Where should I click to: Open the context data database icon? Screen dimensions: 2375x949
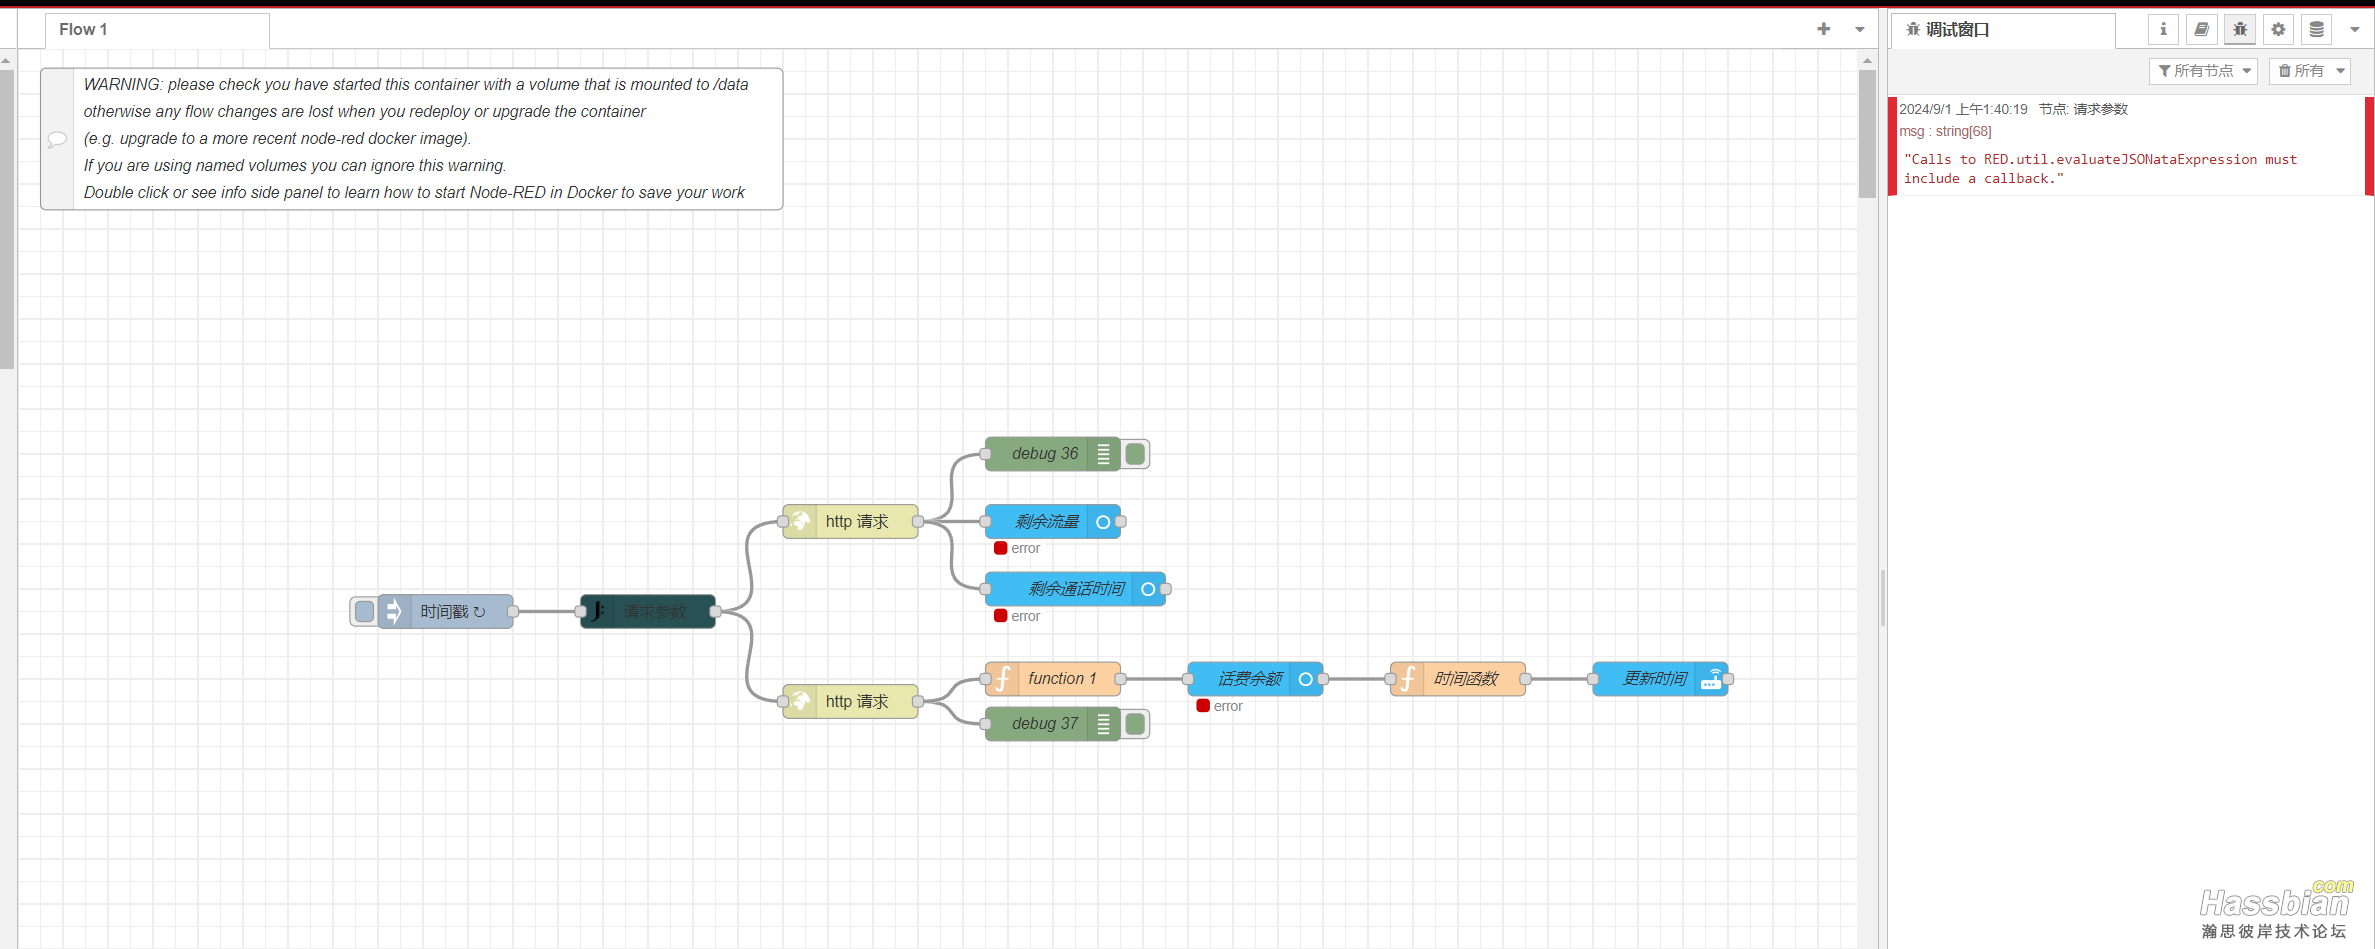2316,29
